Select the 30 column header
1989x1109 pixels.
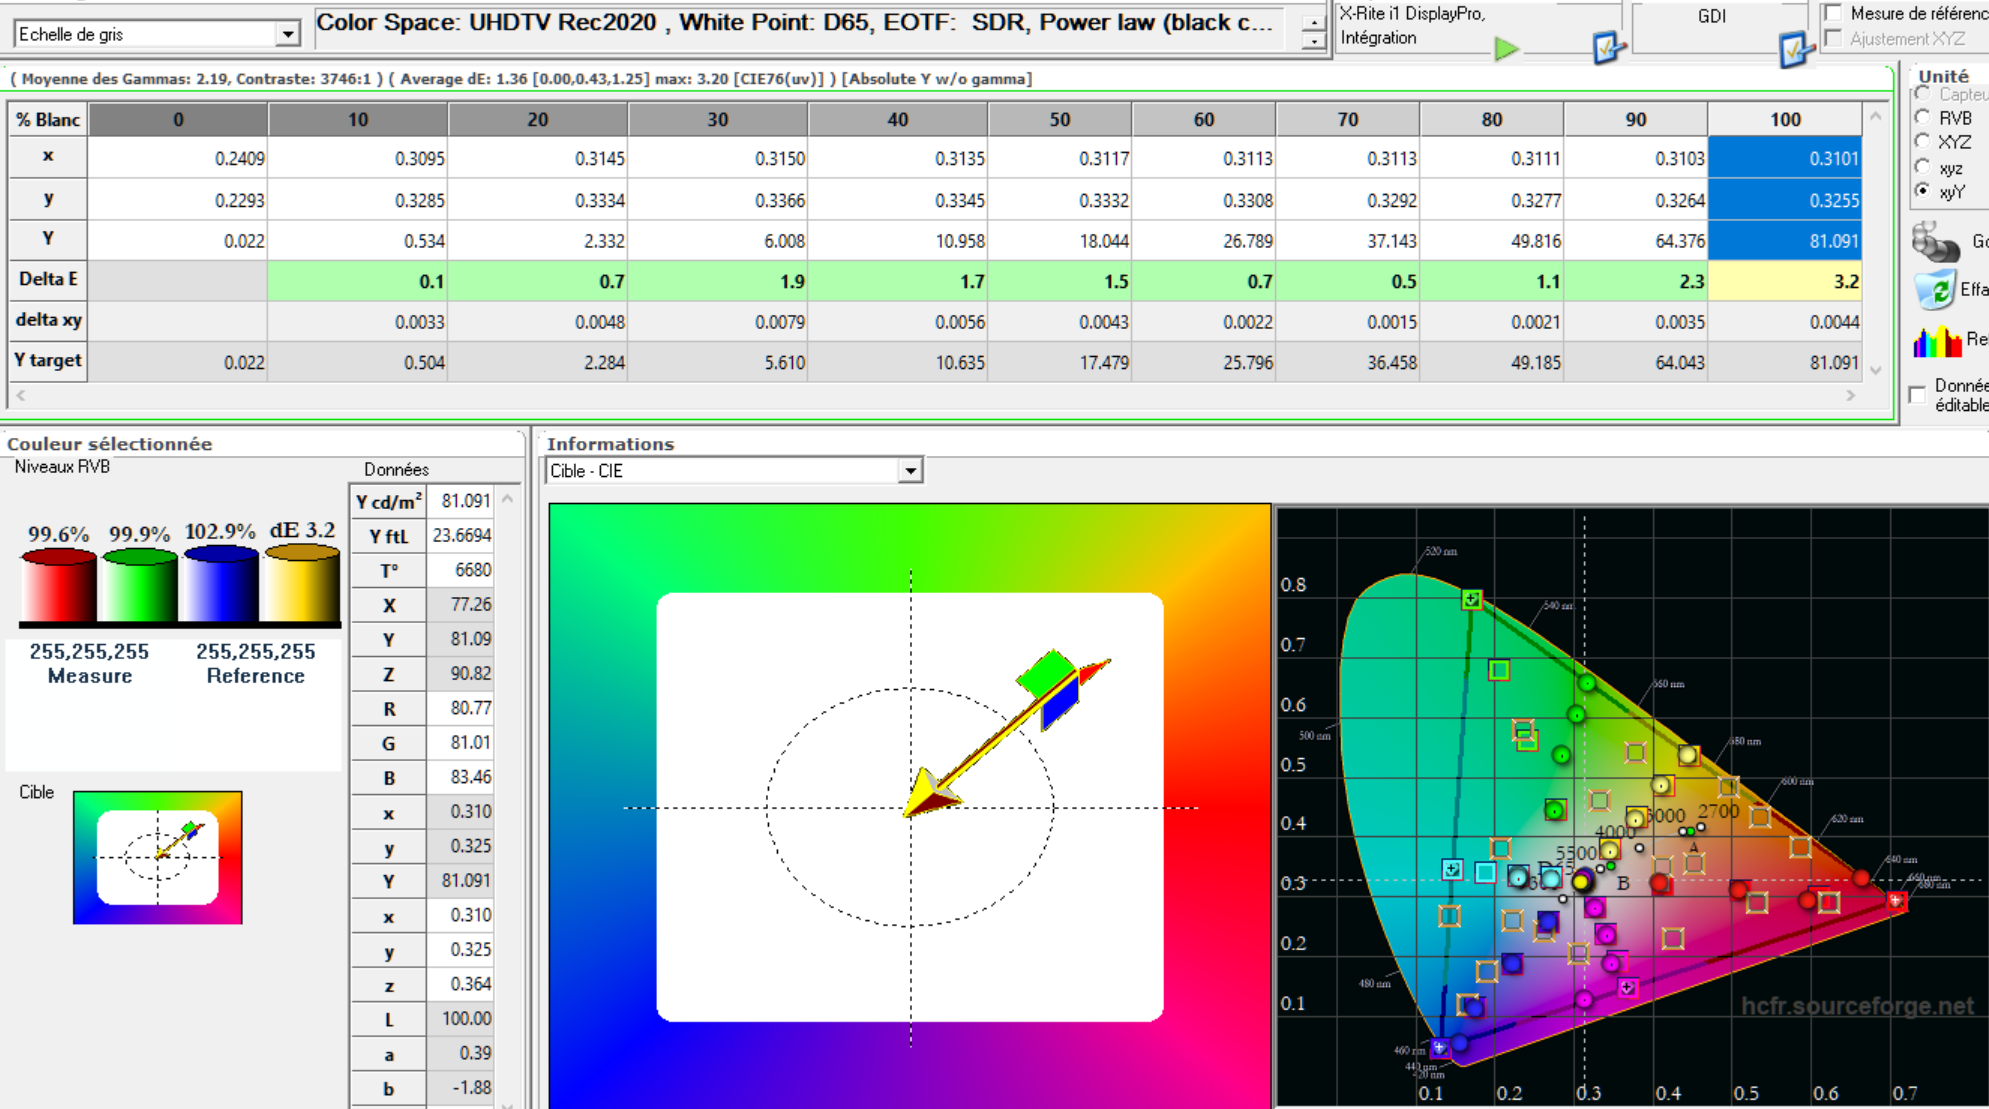tap(718, 119)
